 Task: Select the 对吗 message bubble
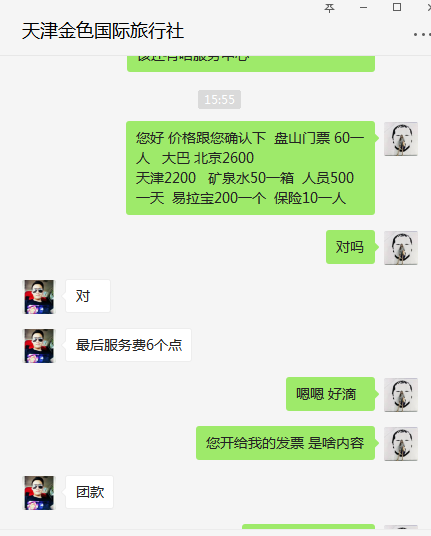click(350, 247)
